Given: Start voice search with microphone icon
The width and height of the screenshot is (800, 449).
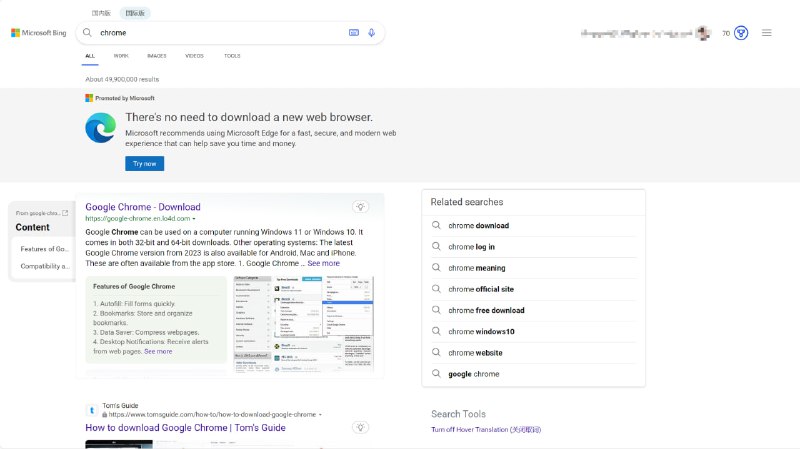Looking at the screenshot, I should [371, 33].
